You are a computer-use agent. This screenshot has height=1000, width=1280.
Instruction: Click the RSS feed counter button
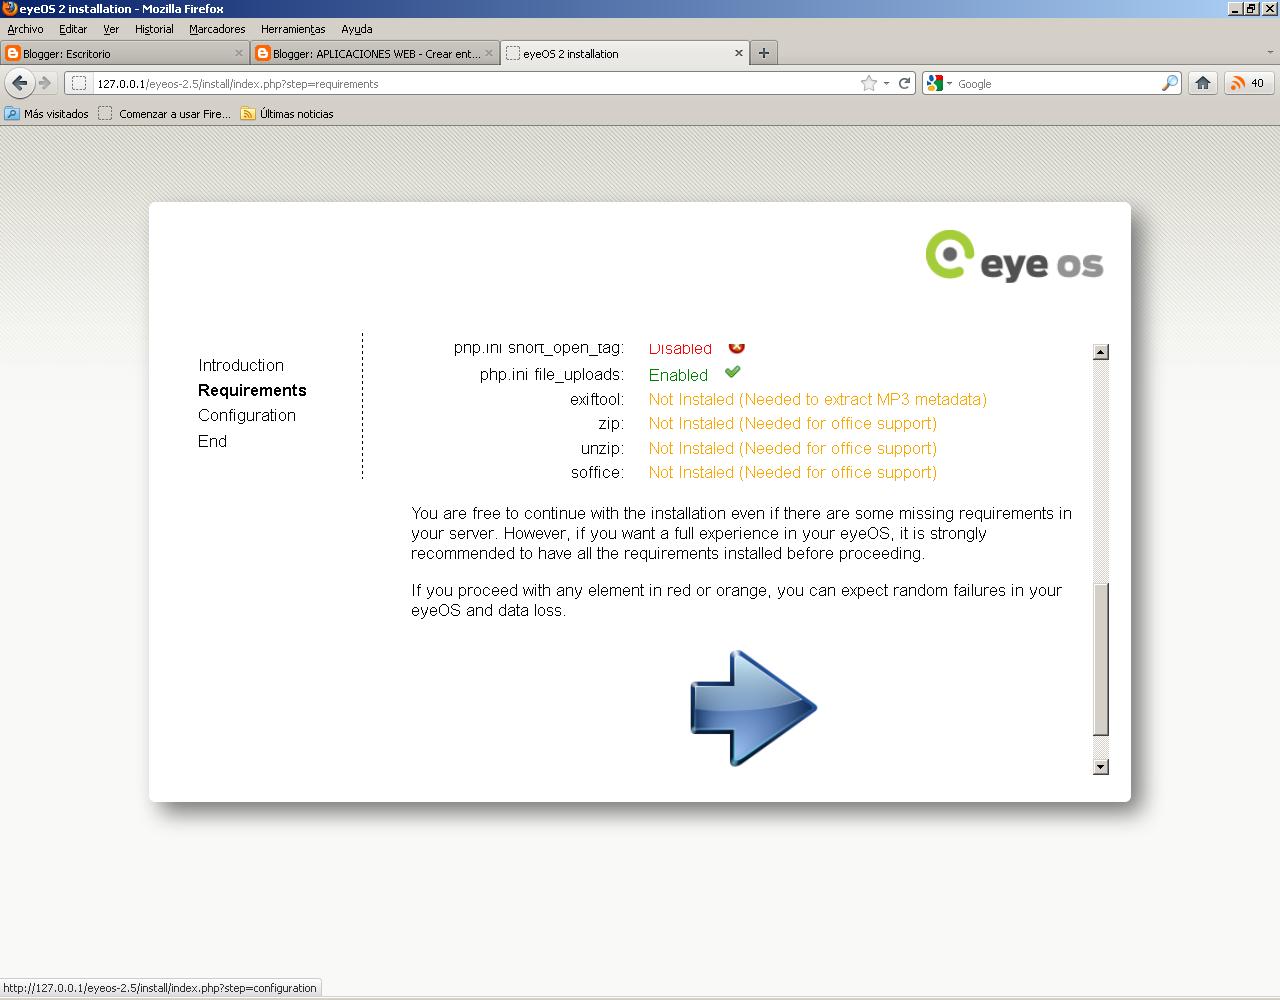click(1248, 83)
